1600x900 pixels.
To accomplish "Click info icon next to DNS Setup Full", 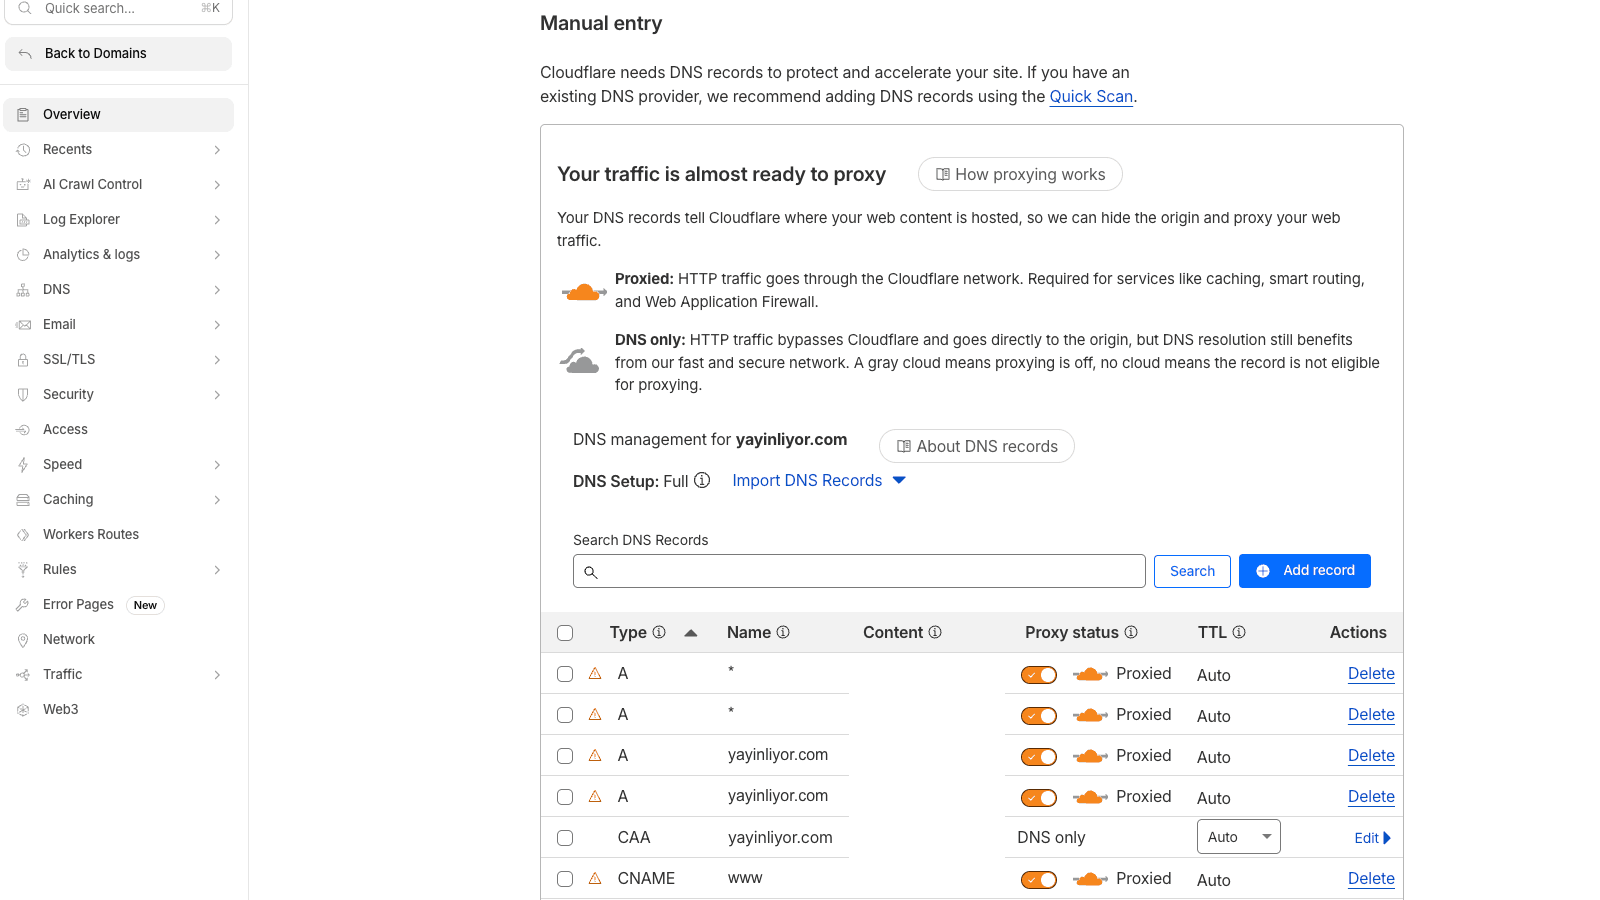I will (x=702, y=481).
